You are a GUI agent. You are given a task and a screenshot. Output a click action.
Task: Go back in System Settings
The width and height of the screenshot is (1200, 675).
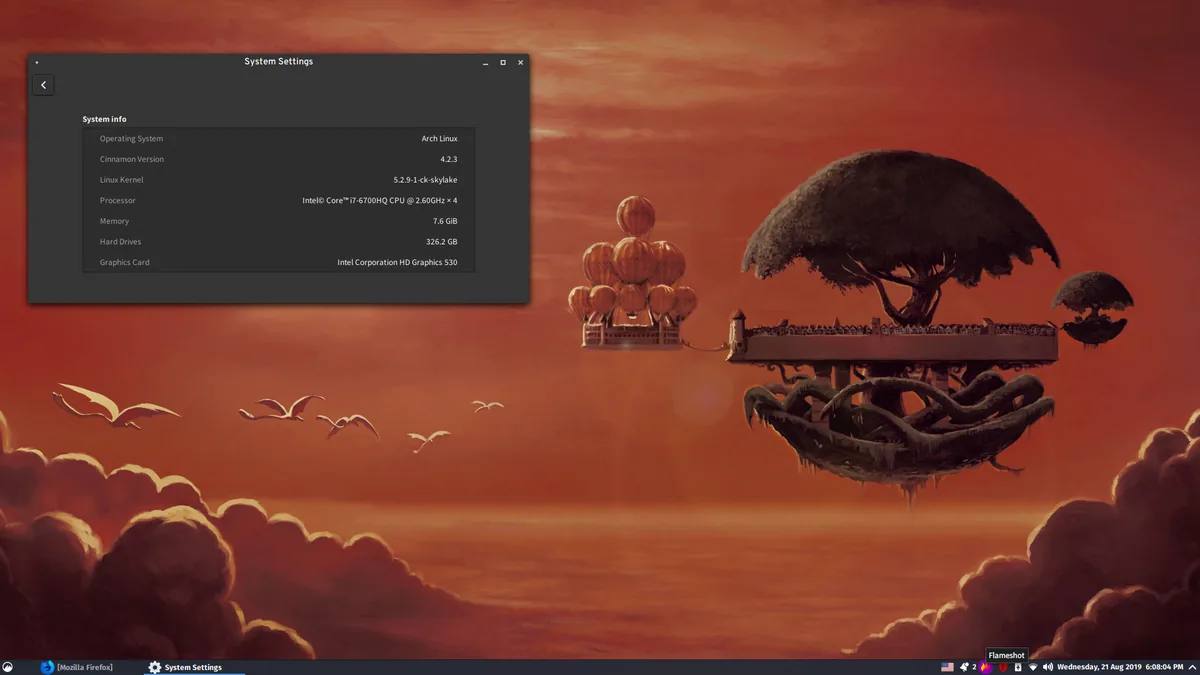coord(43,85)
